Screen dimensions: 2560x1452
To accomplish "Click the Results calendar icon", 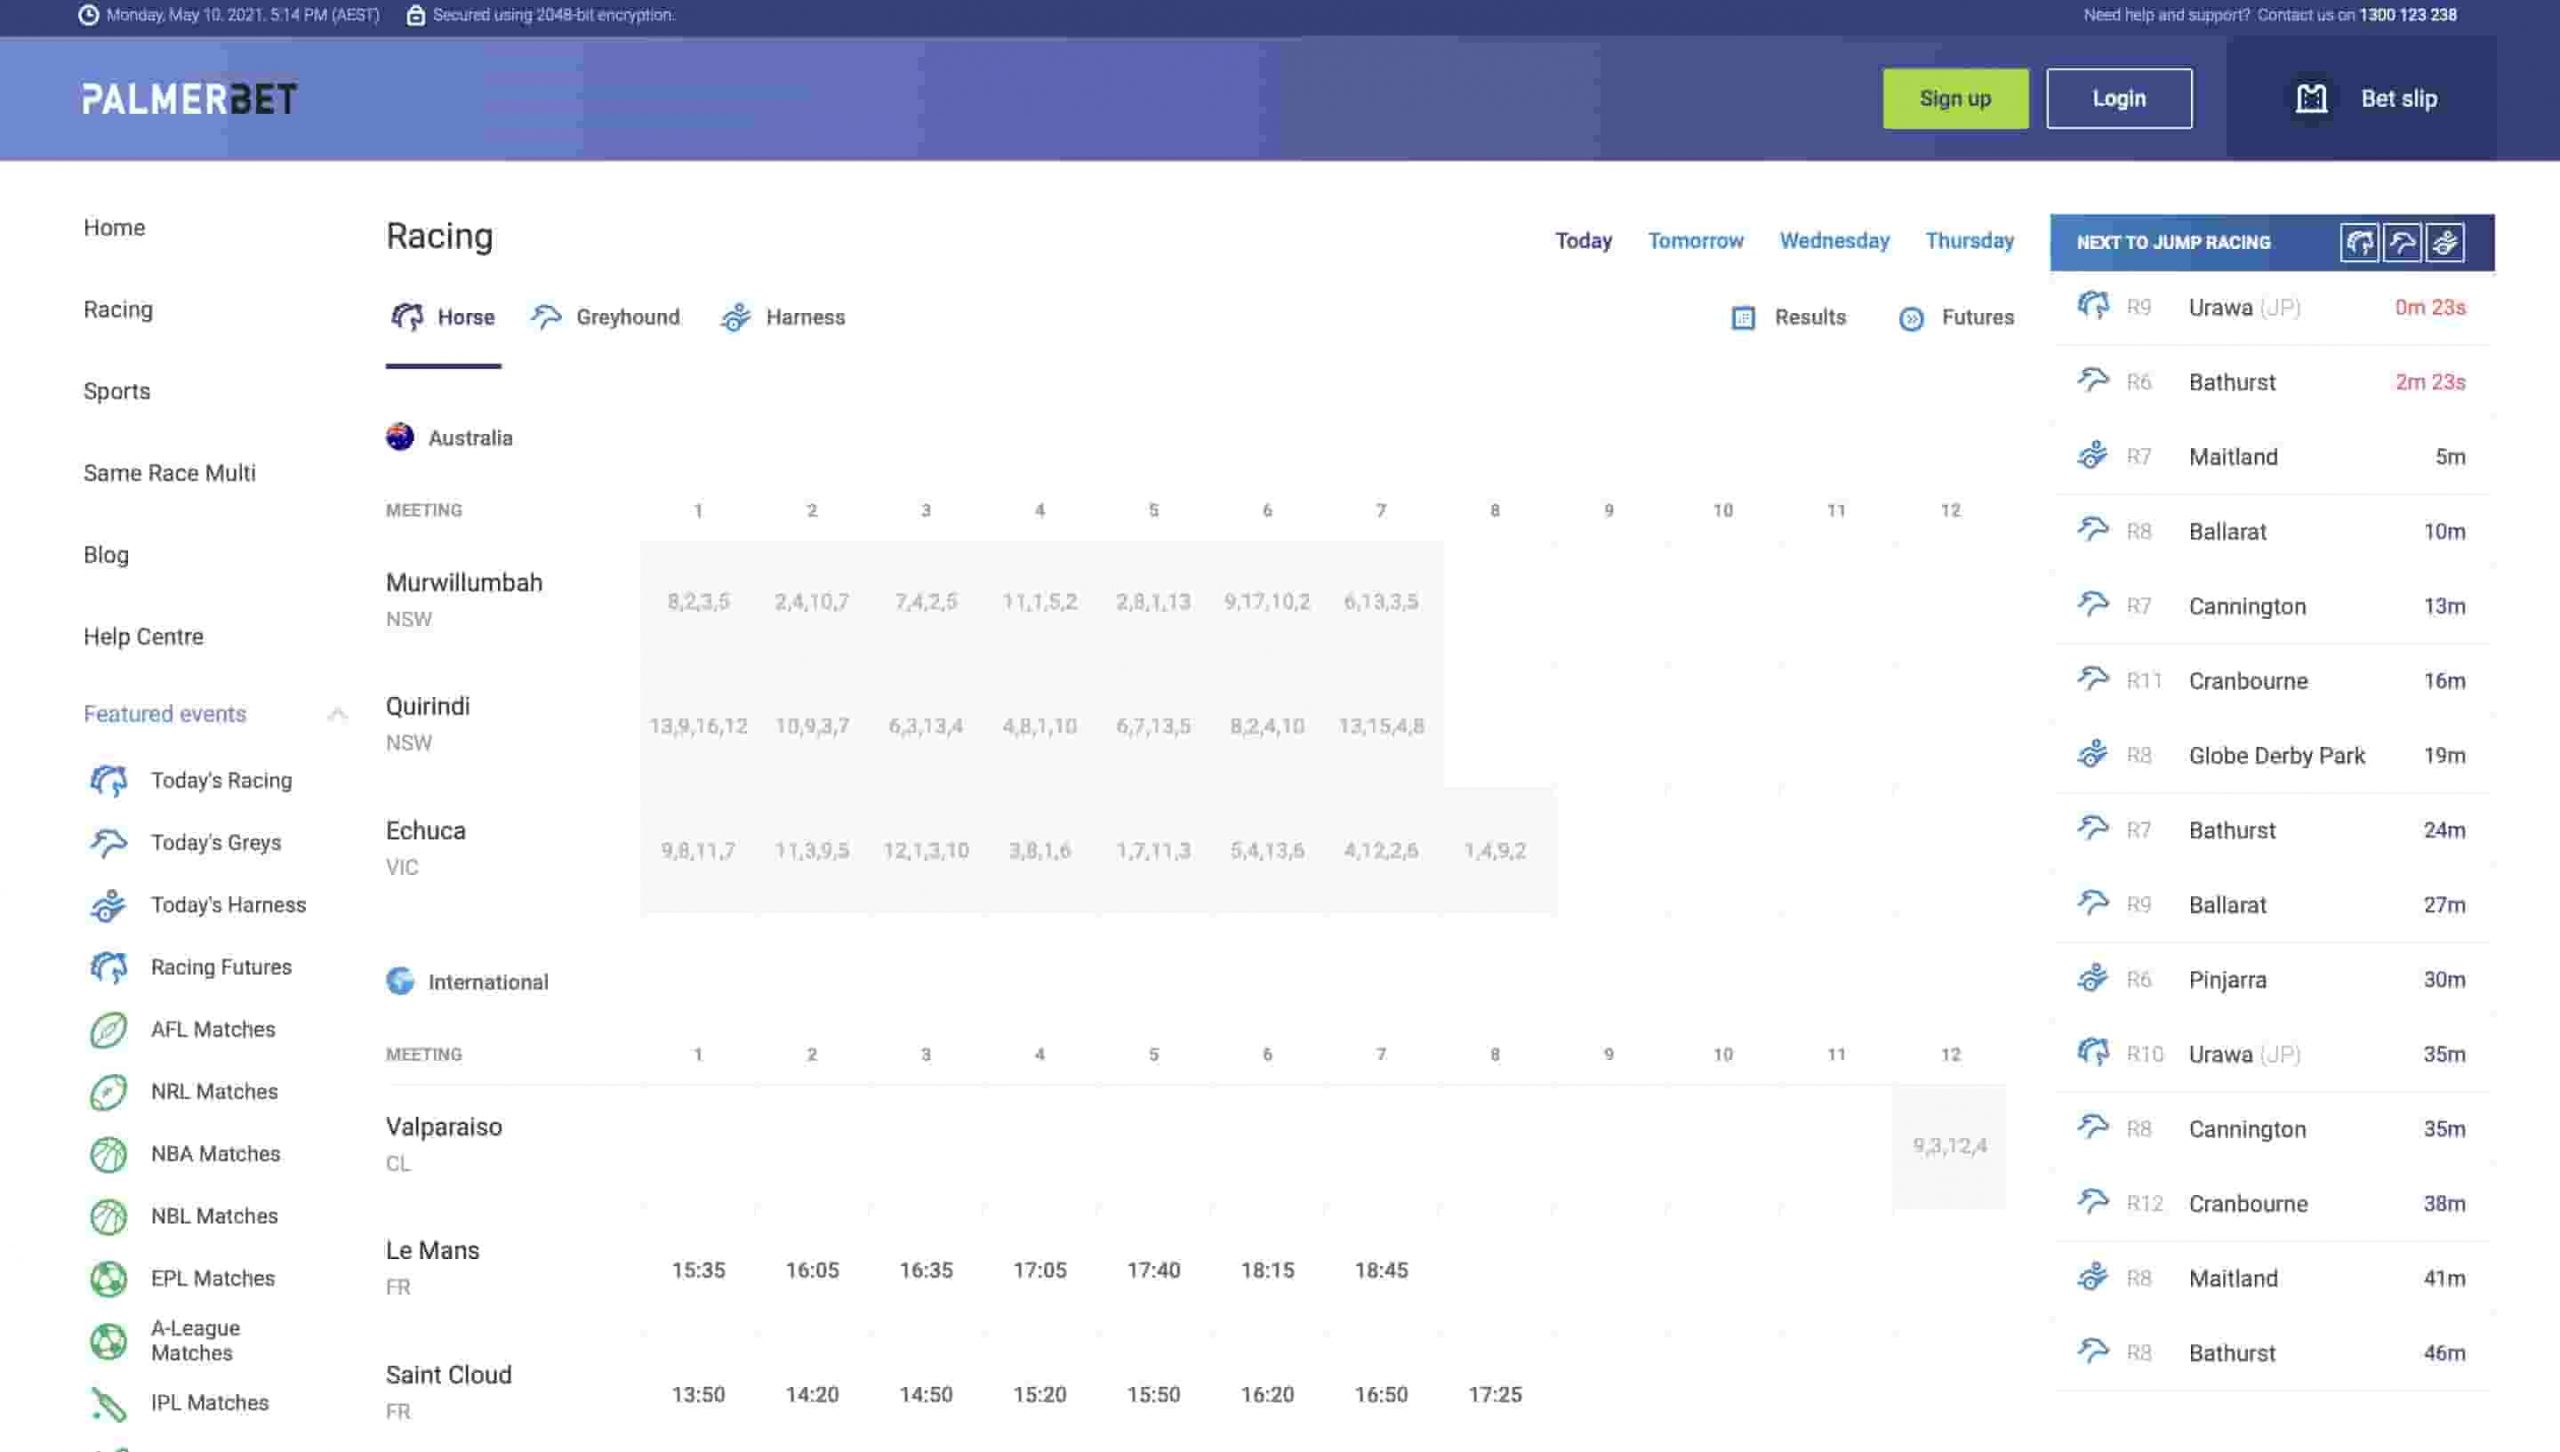I will pos(1743,317).
